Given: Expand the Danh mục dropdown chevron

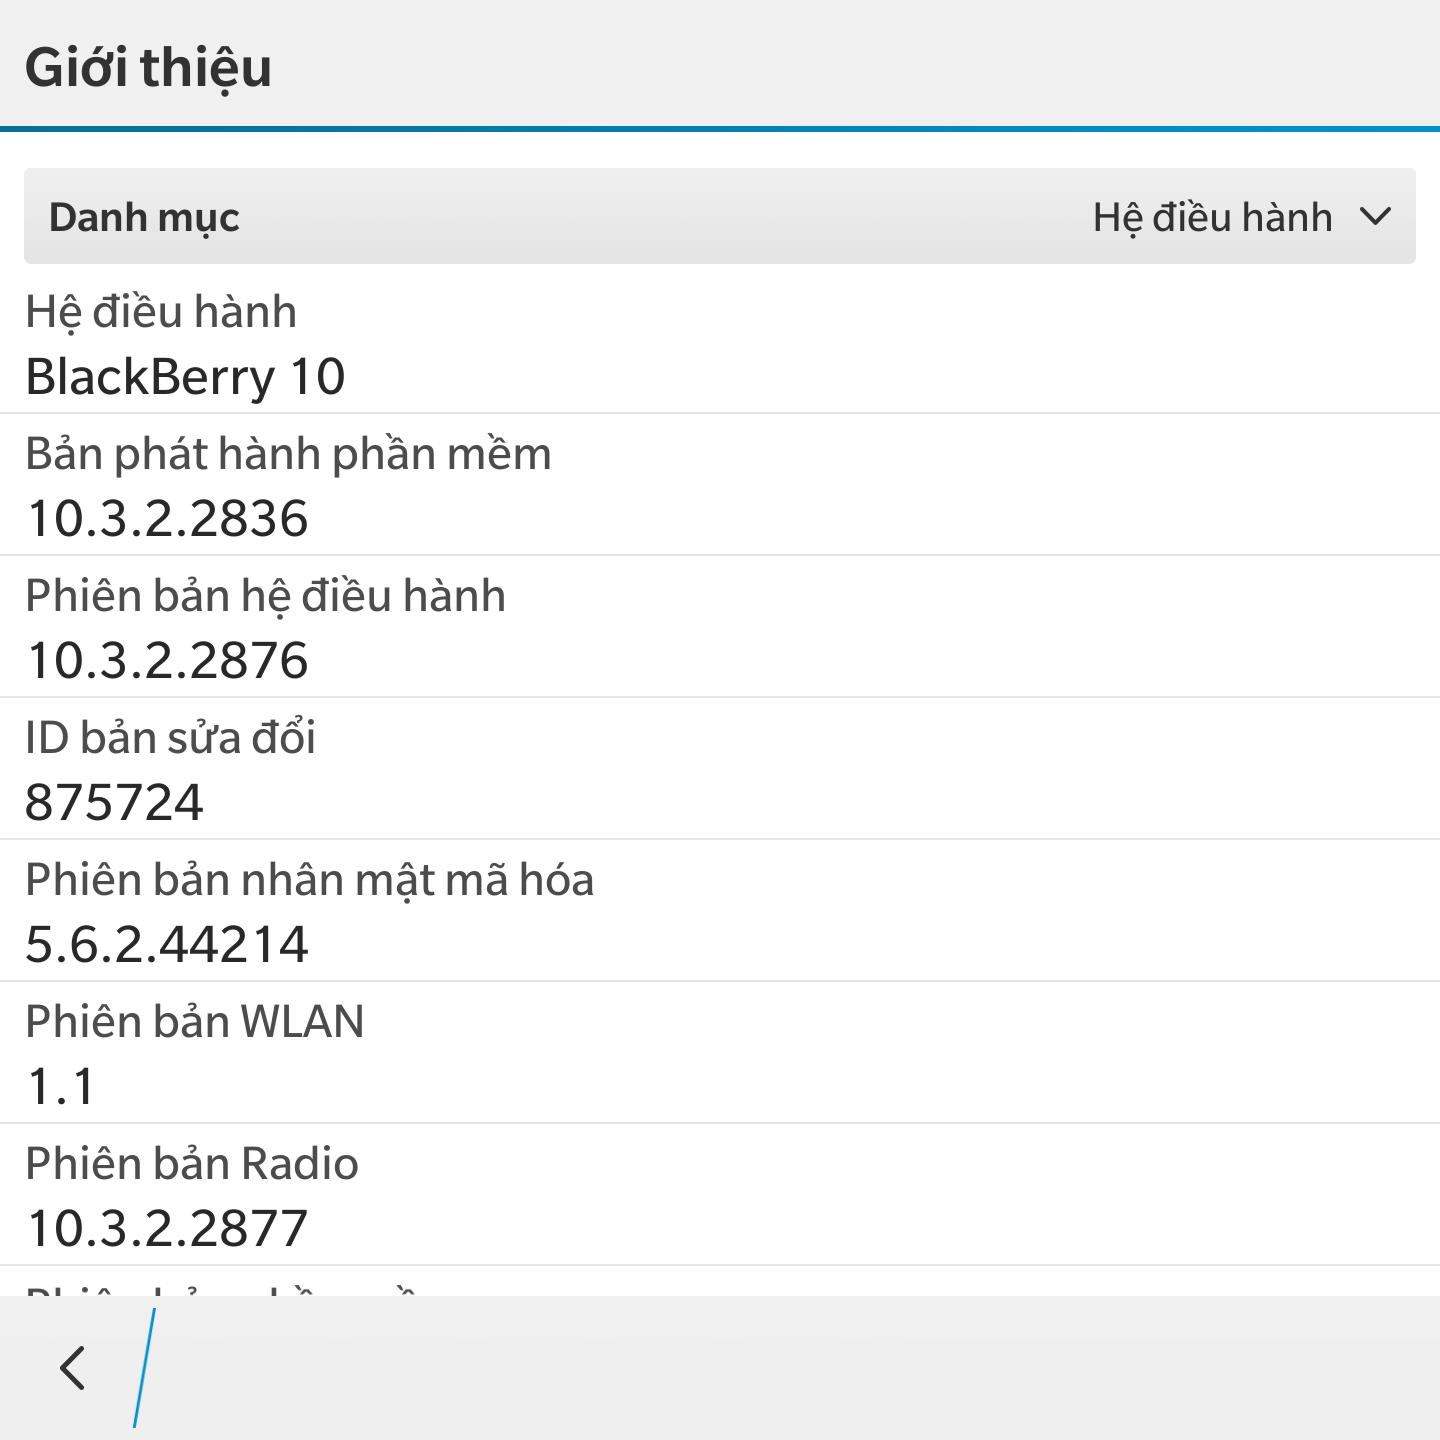Looking at the screenshot, I should tap(1376, 217).
